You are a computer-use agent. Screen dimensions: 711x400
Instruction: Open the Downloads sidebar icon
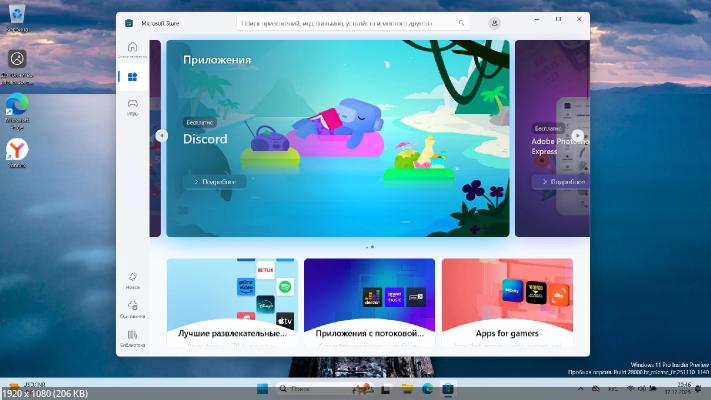[x=132, y=308]
